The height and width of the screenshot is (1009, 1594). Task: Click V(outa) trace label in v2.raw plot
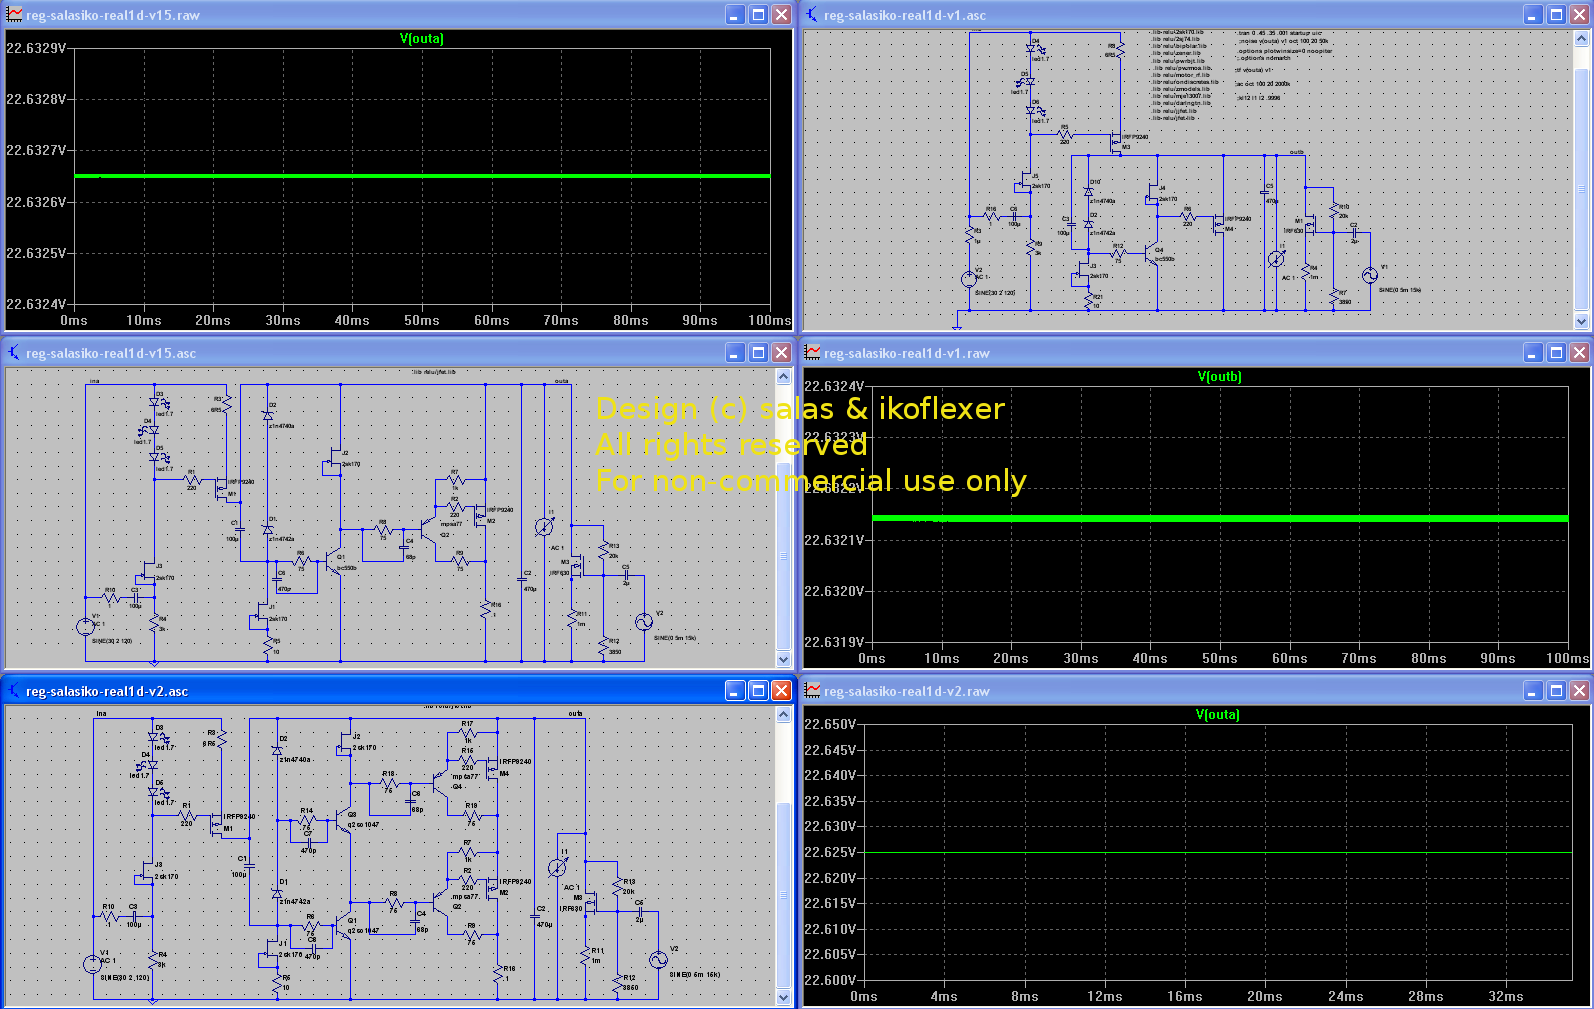(1217, 715)
